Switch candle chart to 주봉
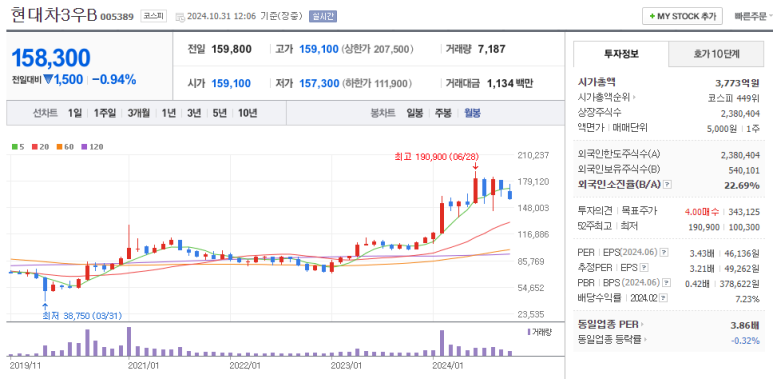The image size is (773, 379). 443,113
